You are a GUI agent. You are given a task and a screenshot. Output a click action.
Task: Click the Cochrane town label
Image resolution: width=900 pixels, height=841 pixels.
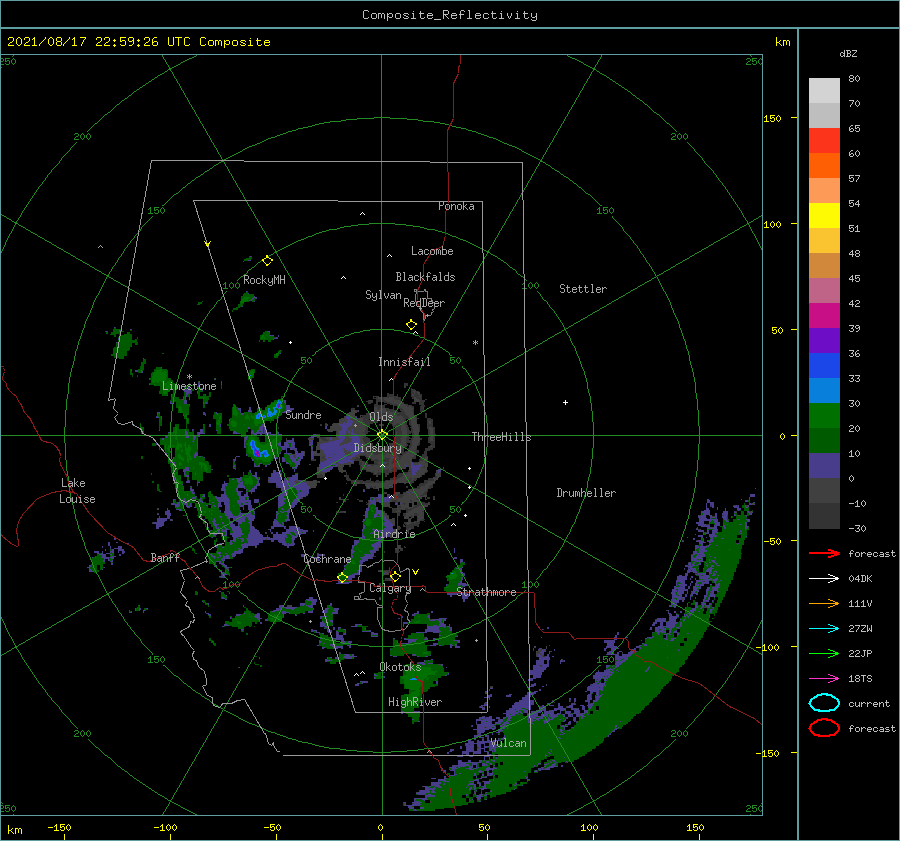[327, 559]
